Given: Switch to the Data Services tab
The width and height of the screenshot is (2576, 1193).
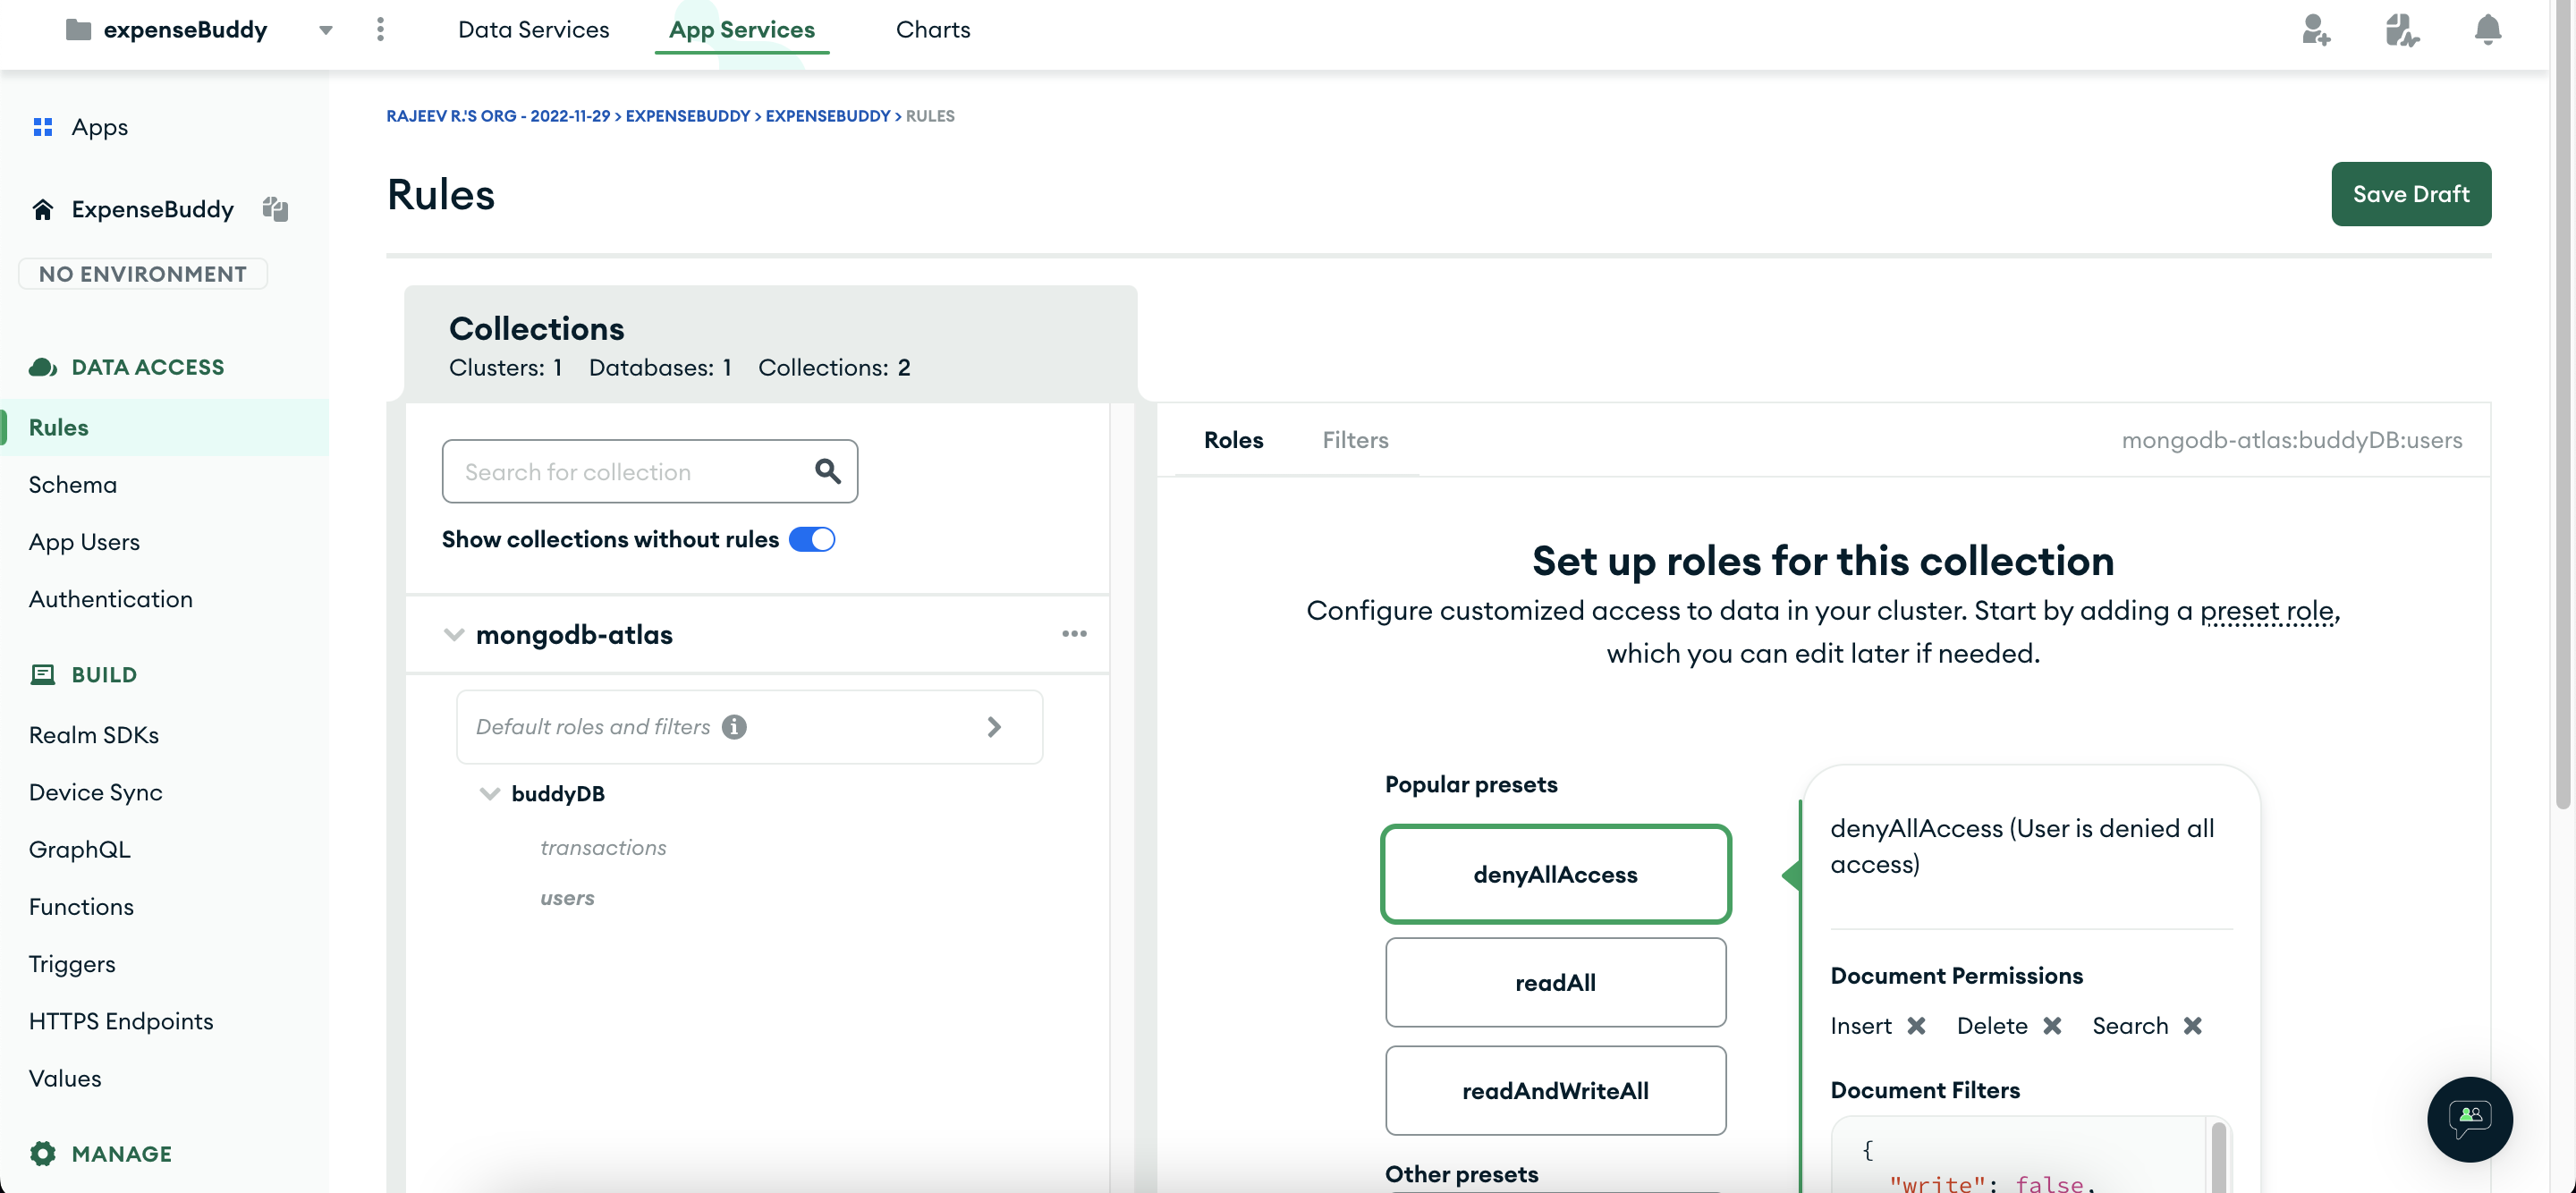Looking at the screenshot, I should coord(533,29).
